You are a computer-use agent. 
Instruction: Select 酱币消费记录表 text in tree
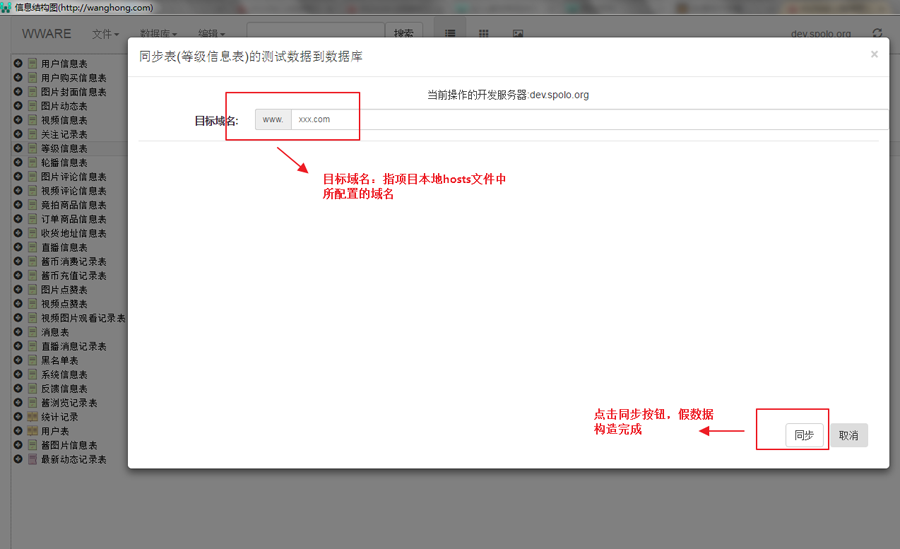pos(73,261)
